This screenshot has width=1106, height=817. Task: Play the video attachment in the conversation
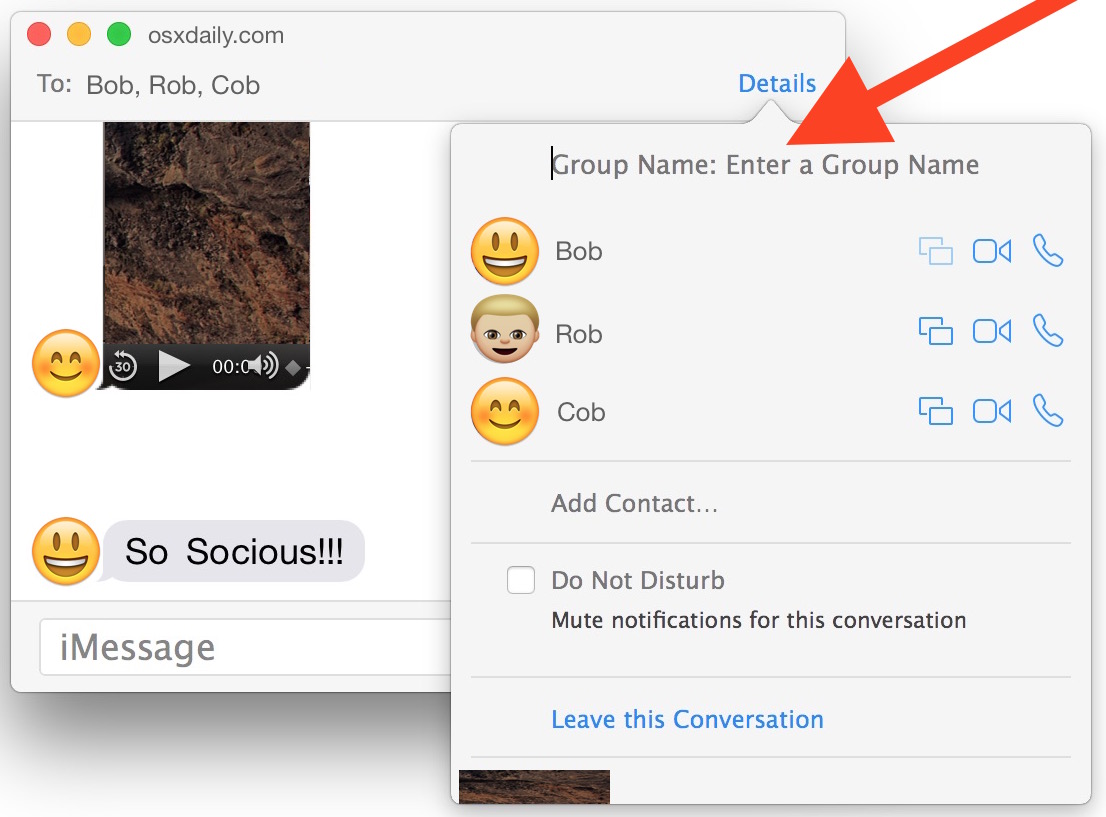pos(174,365)
